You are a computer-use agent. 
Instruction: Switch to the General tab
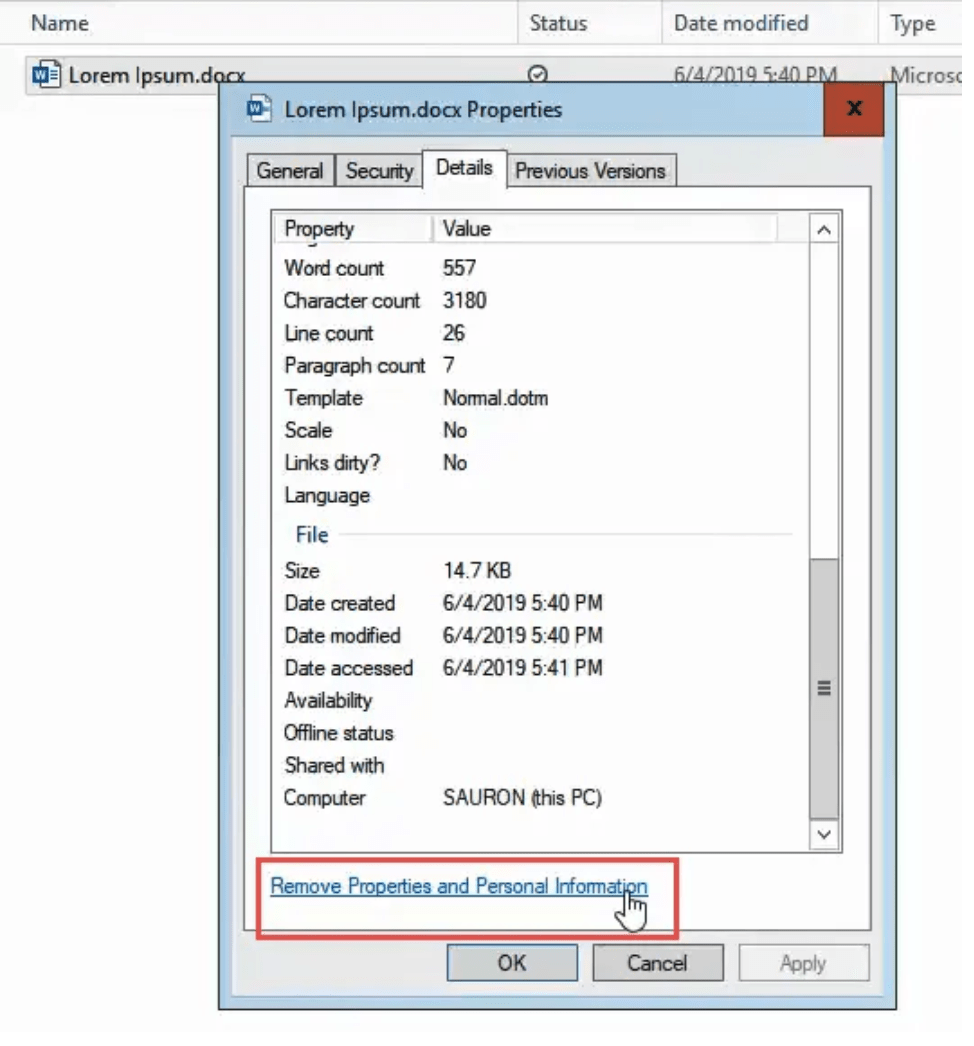tap(290, 171)
